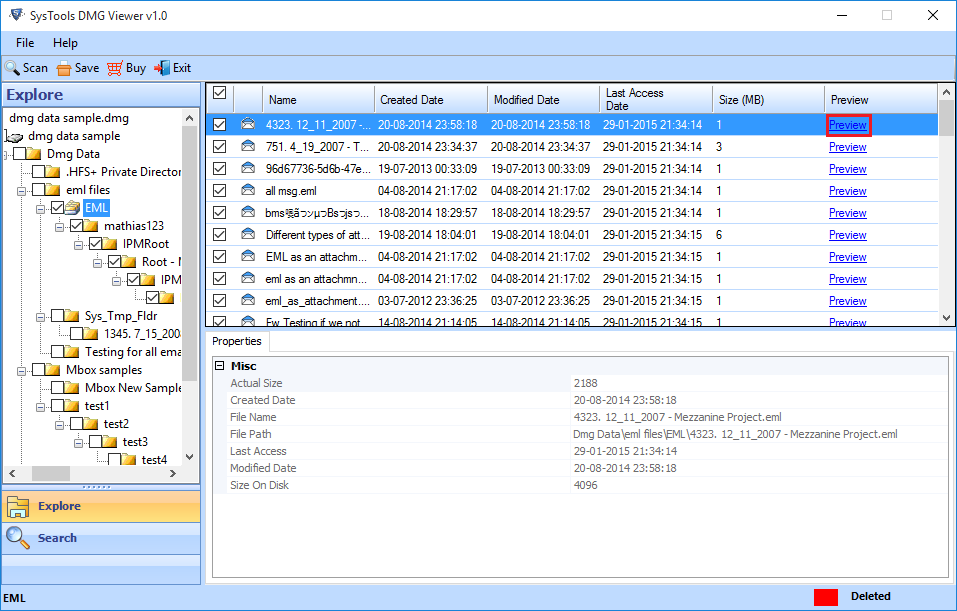Click the open folder icon beside EML
The image size is (957, 611).
click(73, 208)
